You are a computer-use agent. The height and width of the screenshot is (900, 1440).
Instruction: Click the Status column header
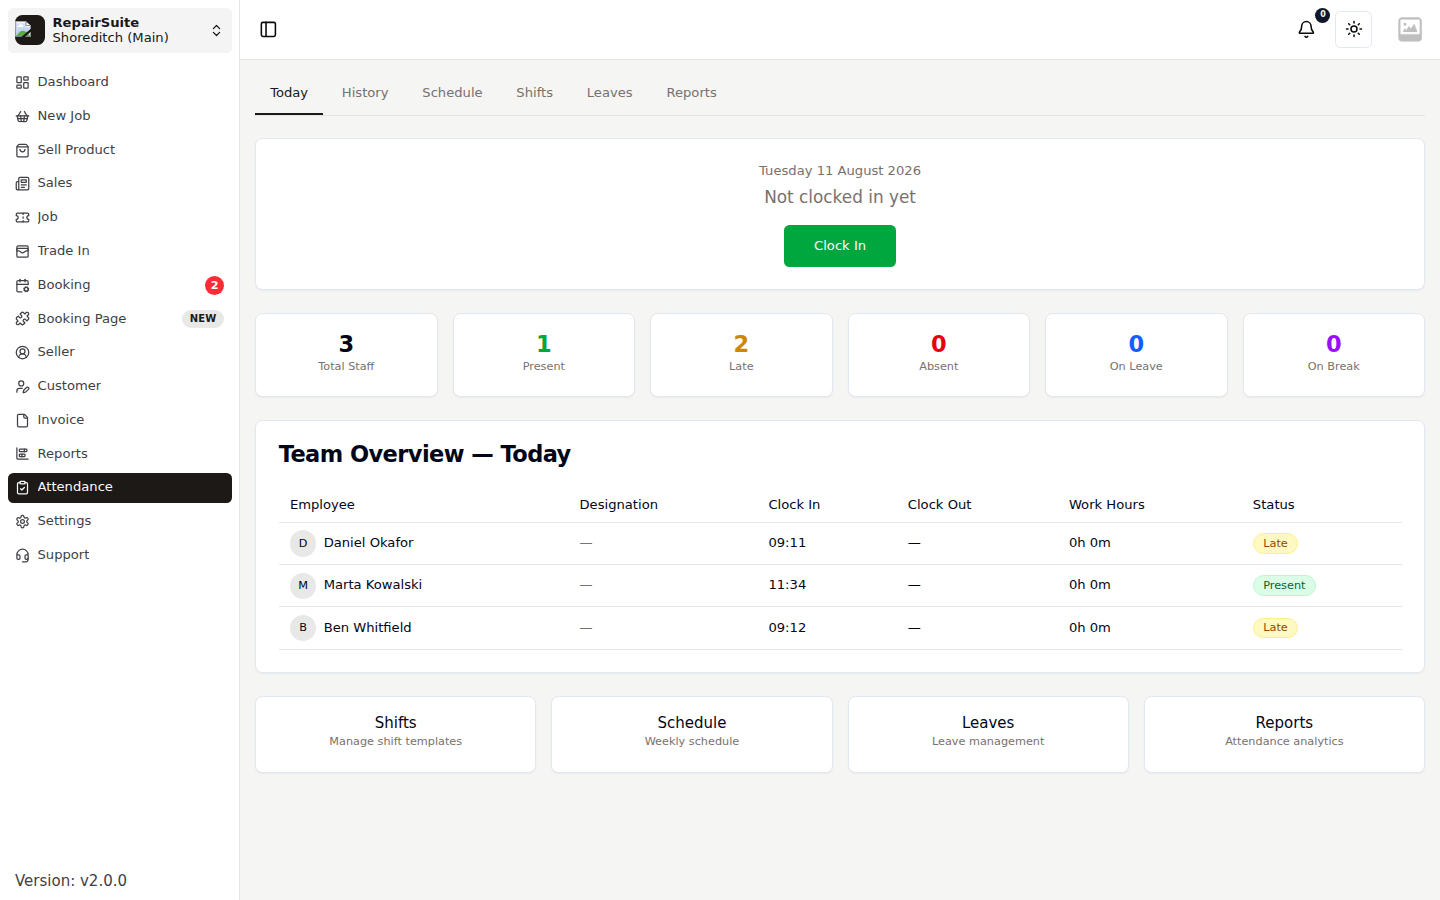tap(1273, 505)
